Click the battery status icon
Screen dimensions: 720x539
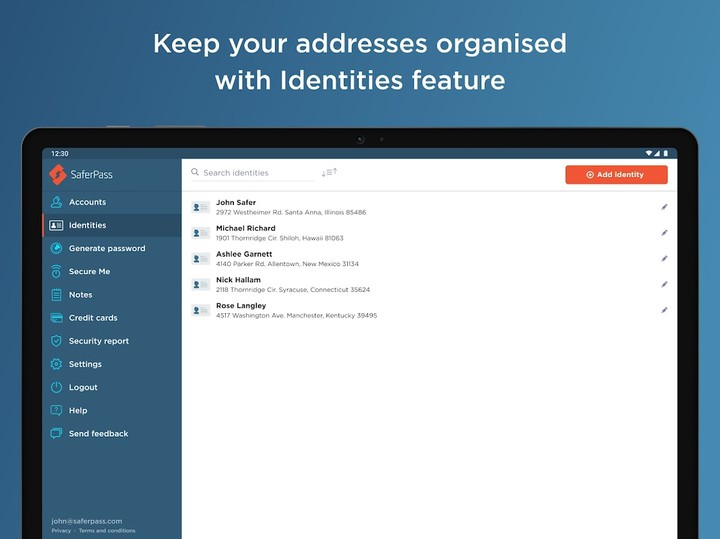click(x=665, y=153)
